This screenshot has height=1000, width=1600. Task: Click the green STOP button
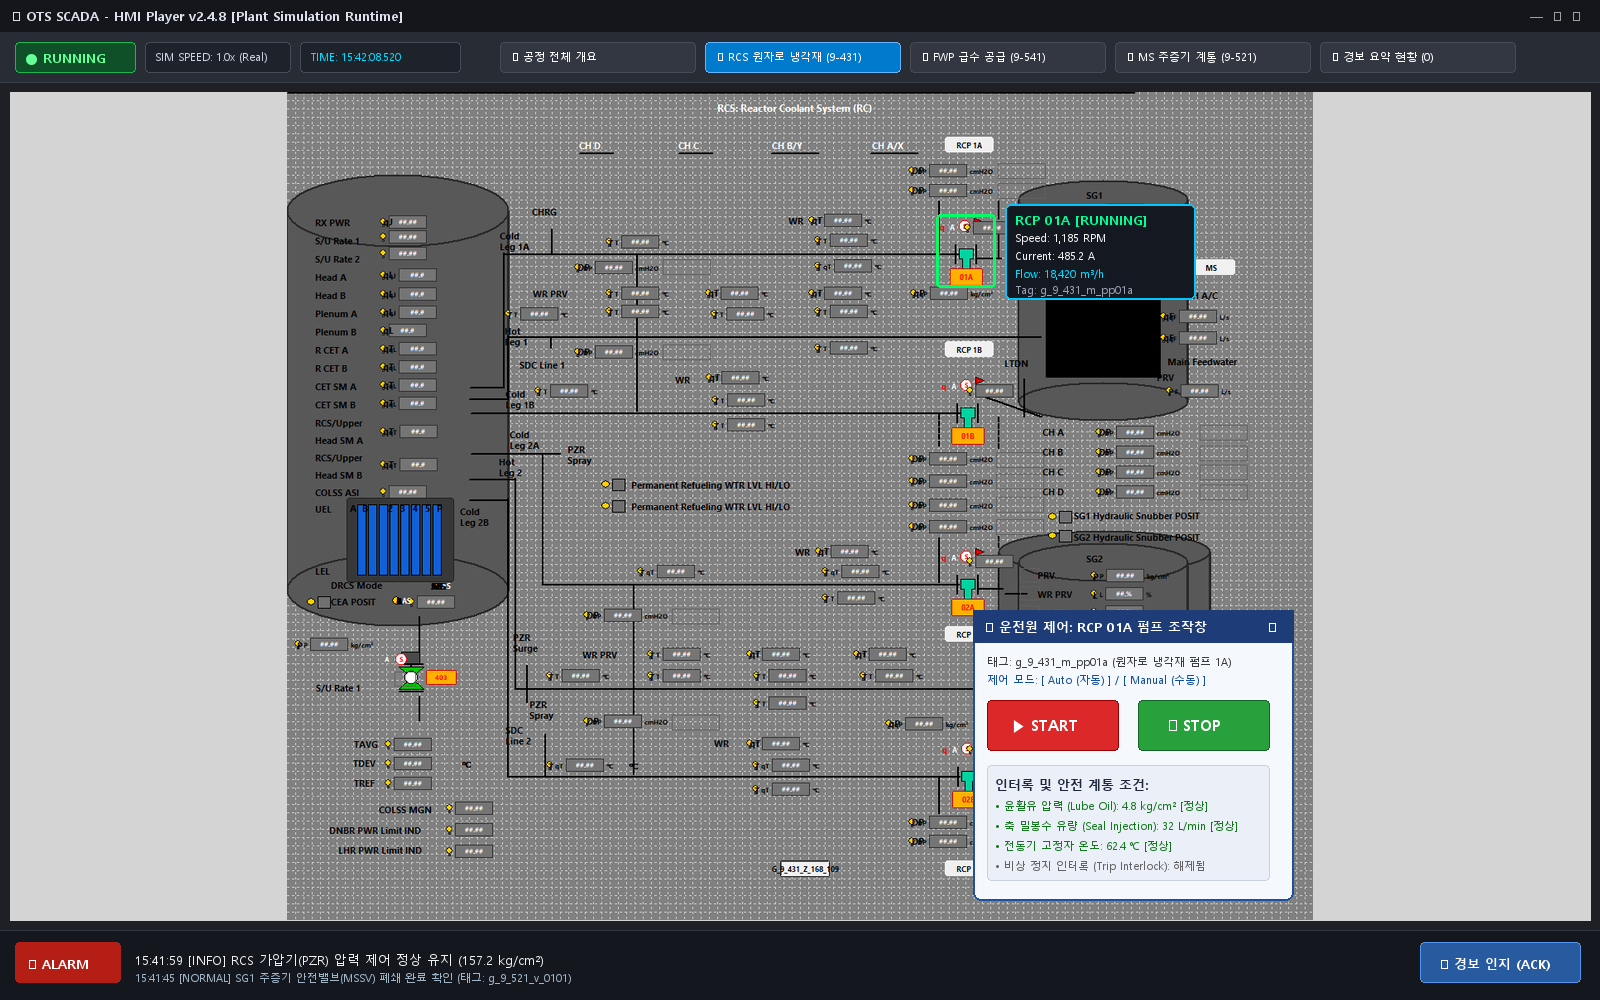(x=1204, y=725)
